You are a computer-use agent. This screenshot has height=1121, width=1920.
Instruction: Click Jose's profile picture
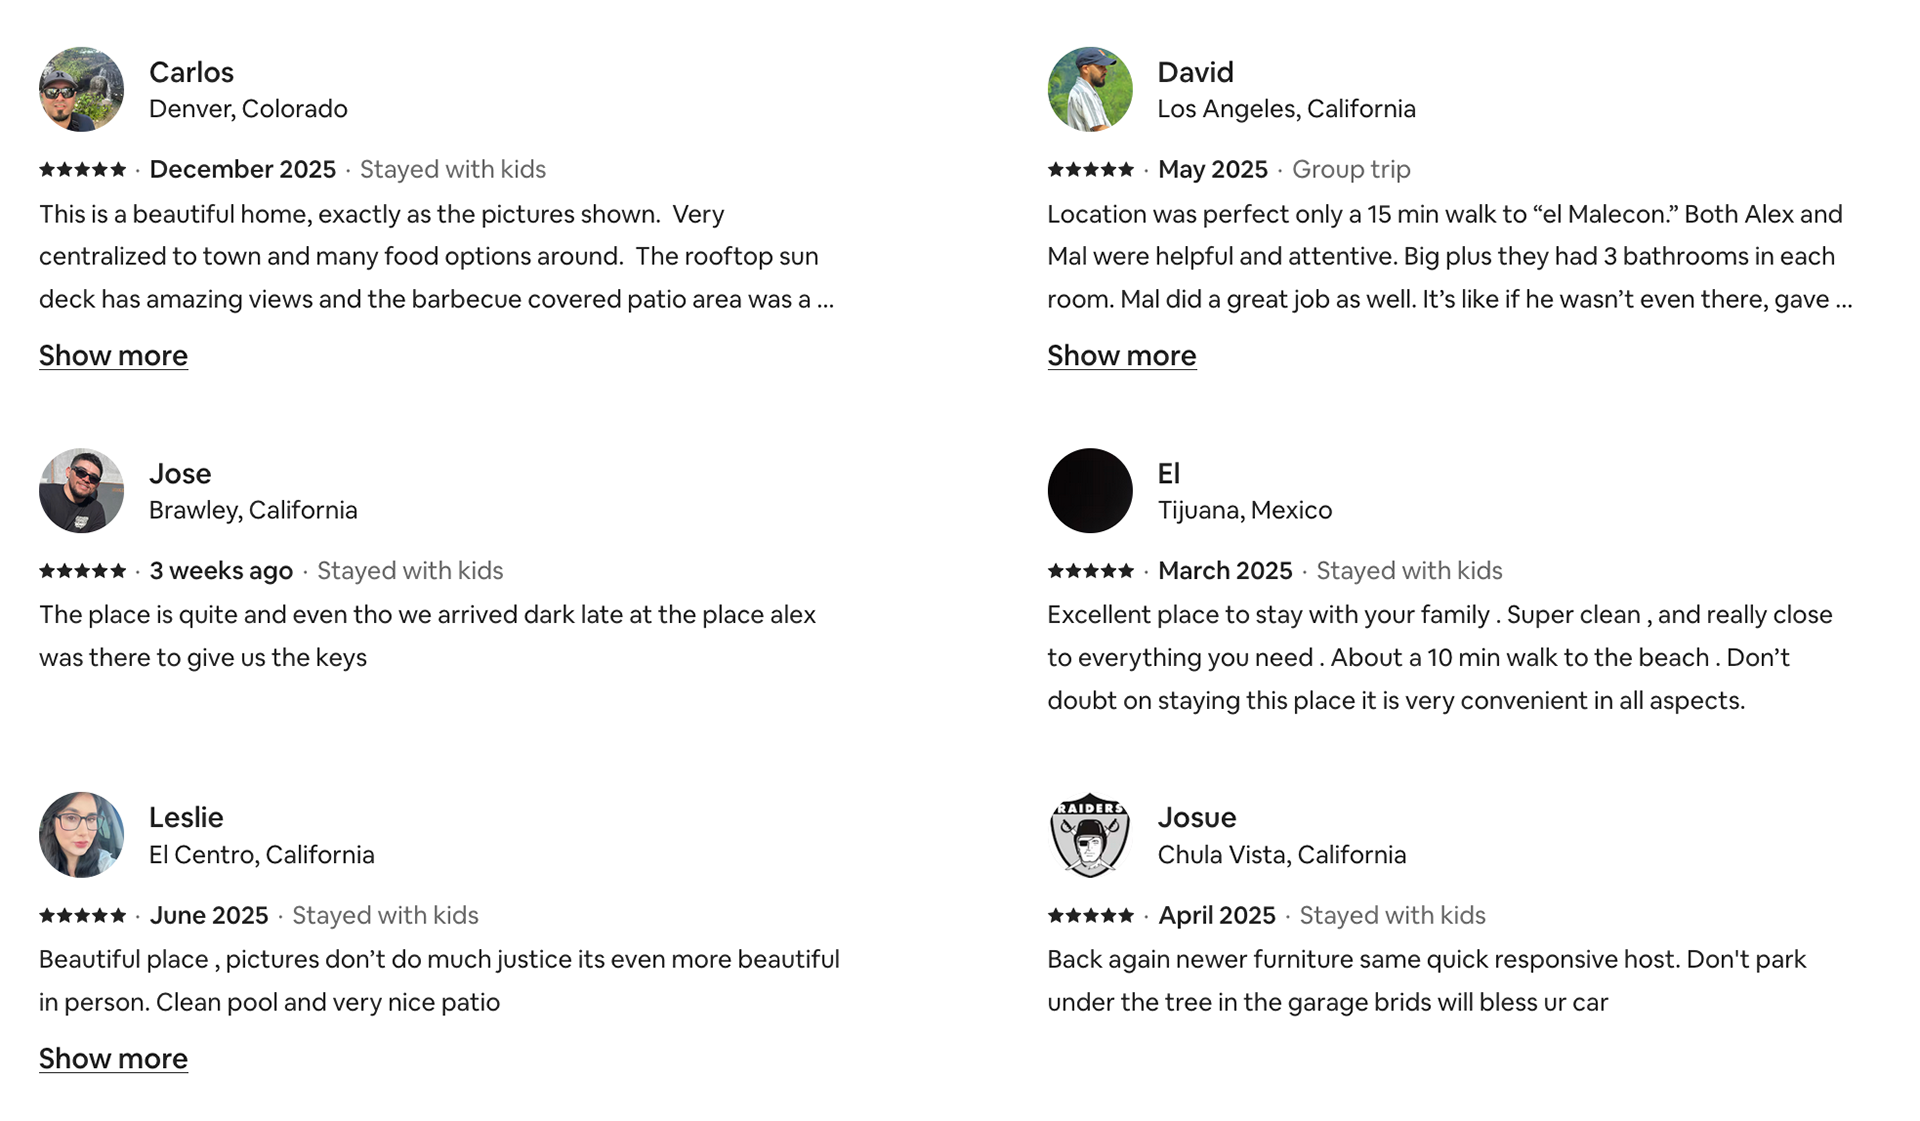pos(81,490)
